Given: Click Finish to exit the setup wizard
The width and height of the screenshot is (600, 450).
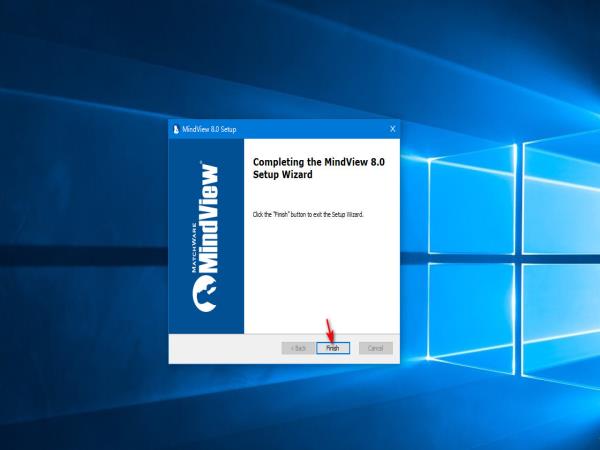Looking at the screenshot, I should (333, 348).
